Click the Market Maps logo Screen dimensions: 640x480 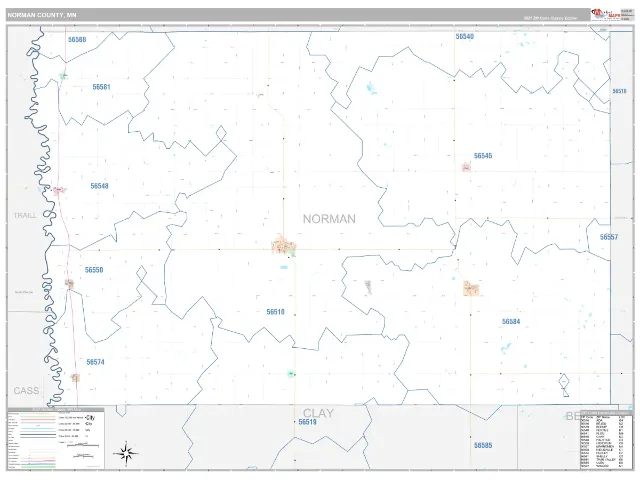[606, 15]
